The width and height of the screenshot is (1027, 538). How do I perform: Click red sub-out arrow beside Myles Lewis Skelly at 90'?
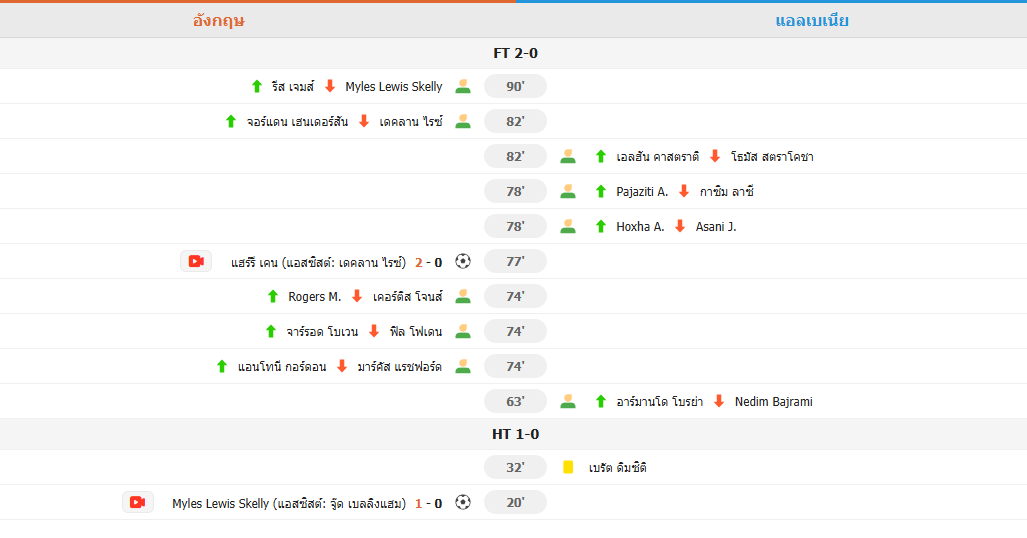pyautogui.click(x=330, y=86)
